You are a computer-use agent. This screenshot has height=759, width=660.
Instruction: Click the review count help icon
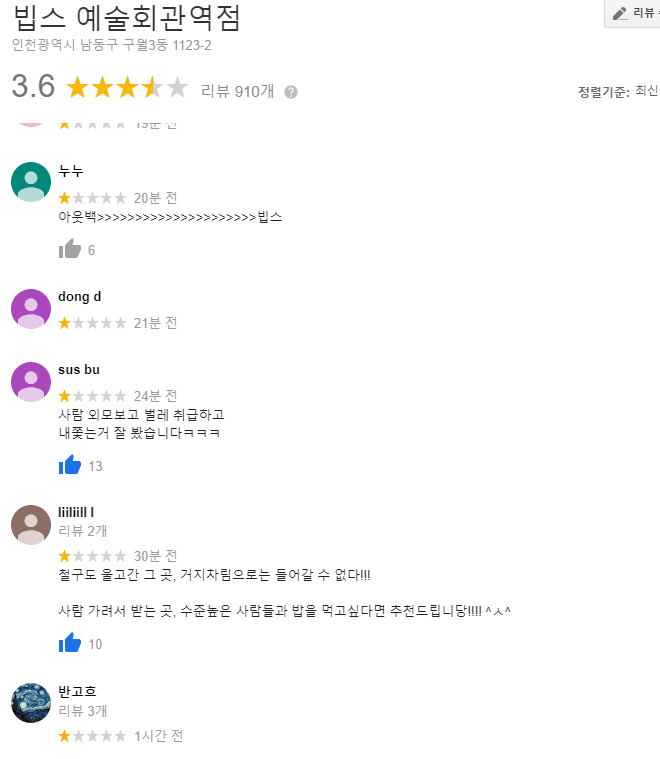pos(291,92)
